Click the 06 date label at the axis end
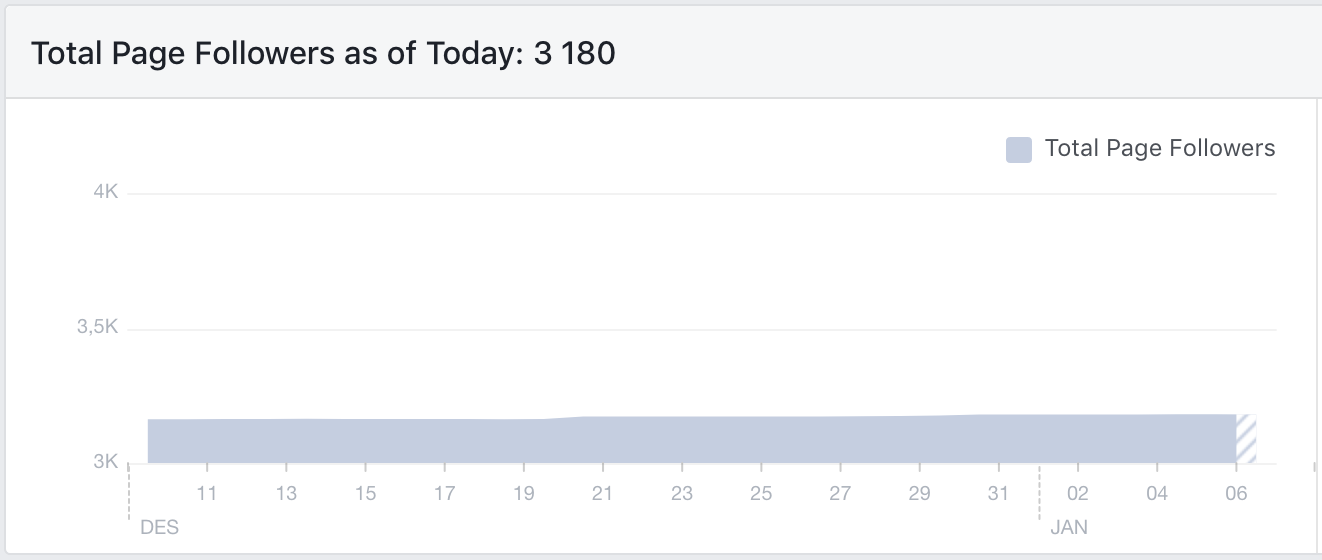1322x560 pixels. (x=1236, y=493)
